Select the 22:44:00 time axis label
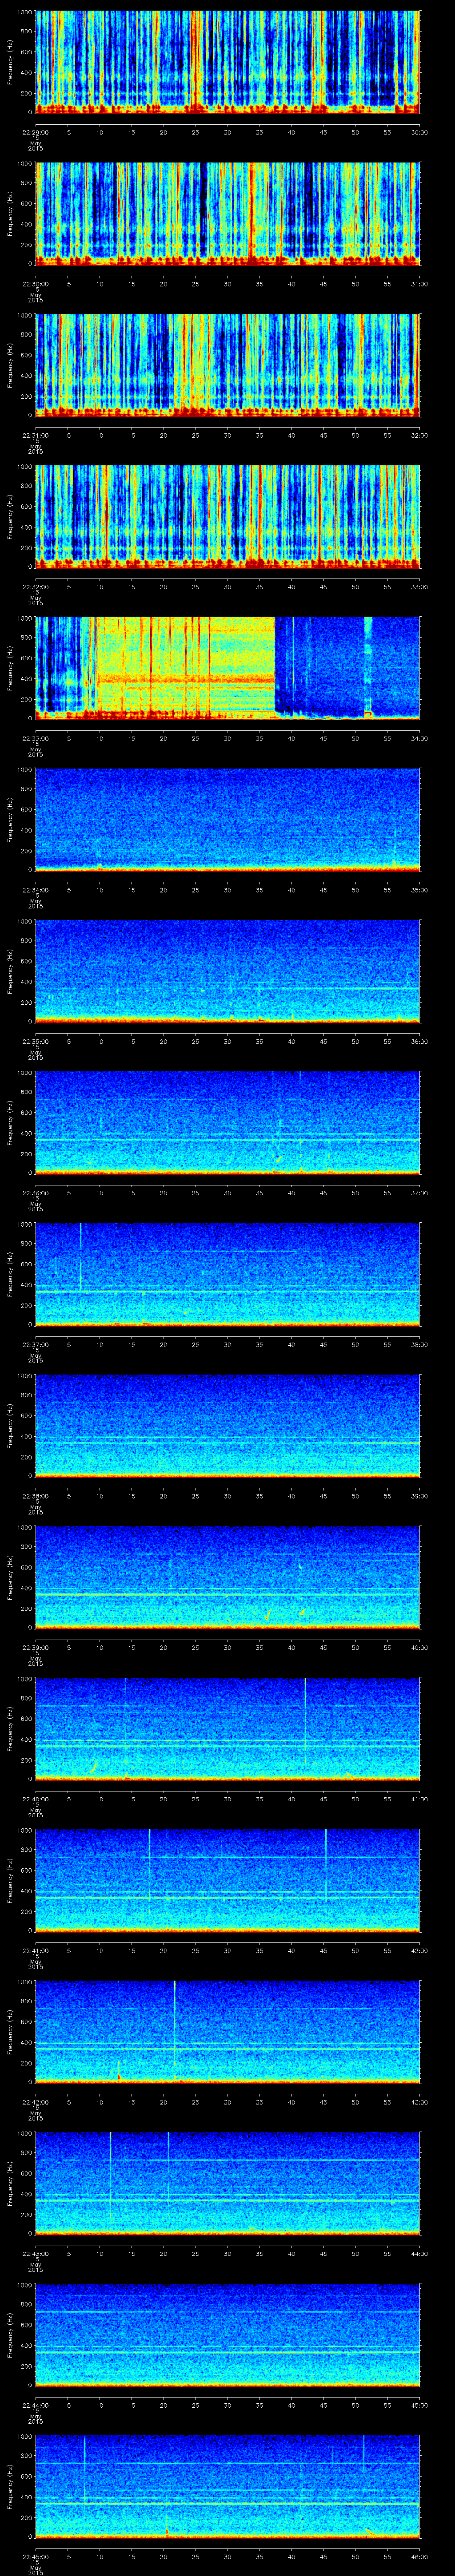This screenshot has width=455, height=2576. [x=35, y=2405]
